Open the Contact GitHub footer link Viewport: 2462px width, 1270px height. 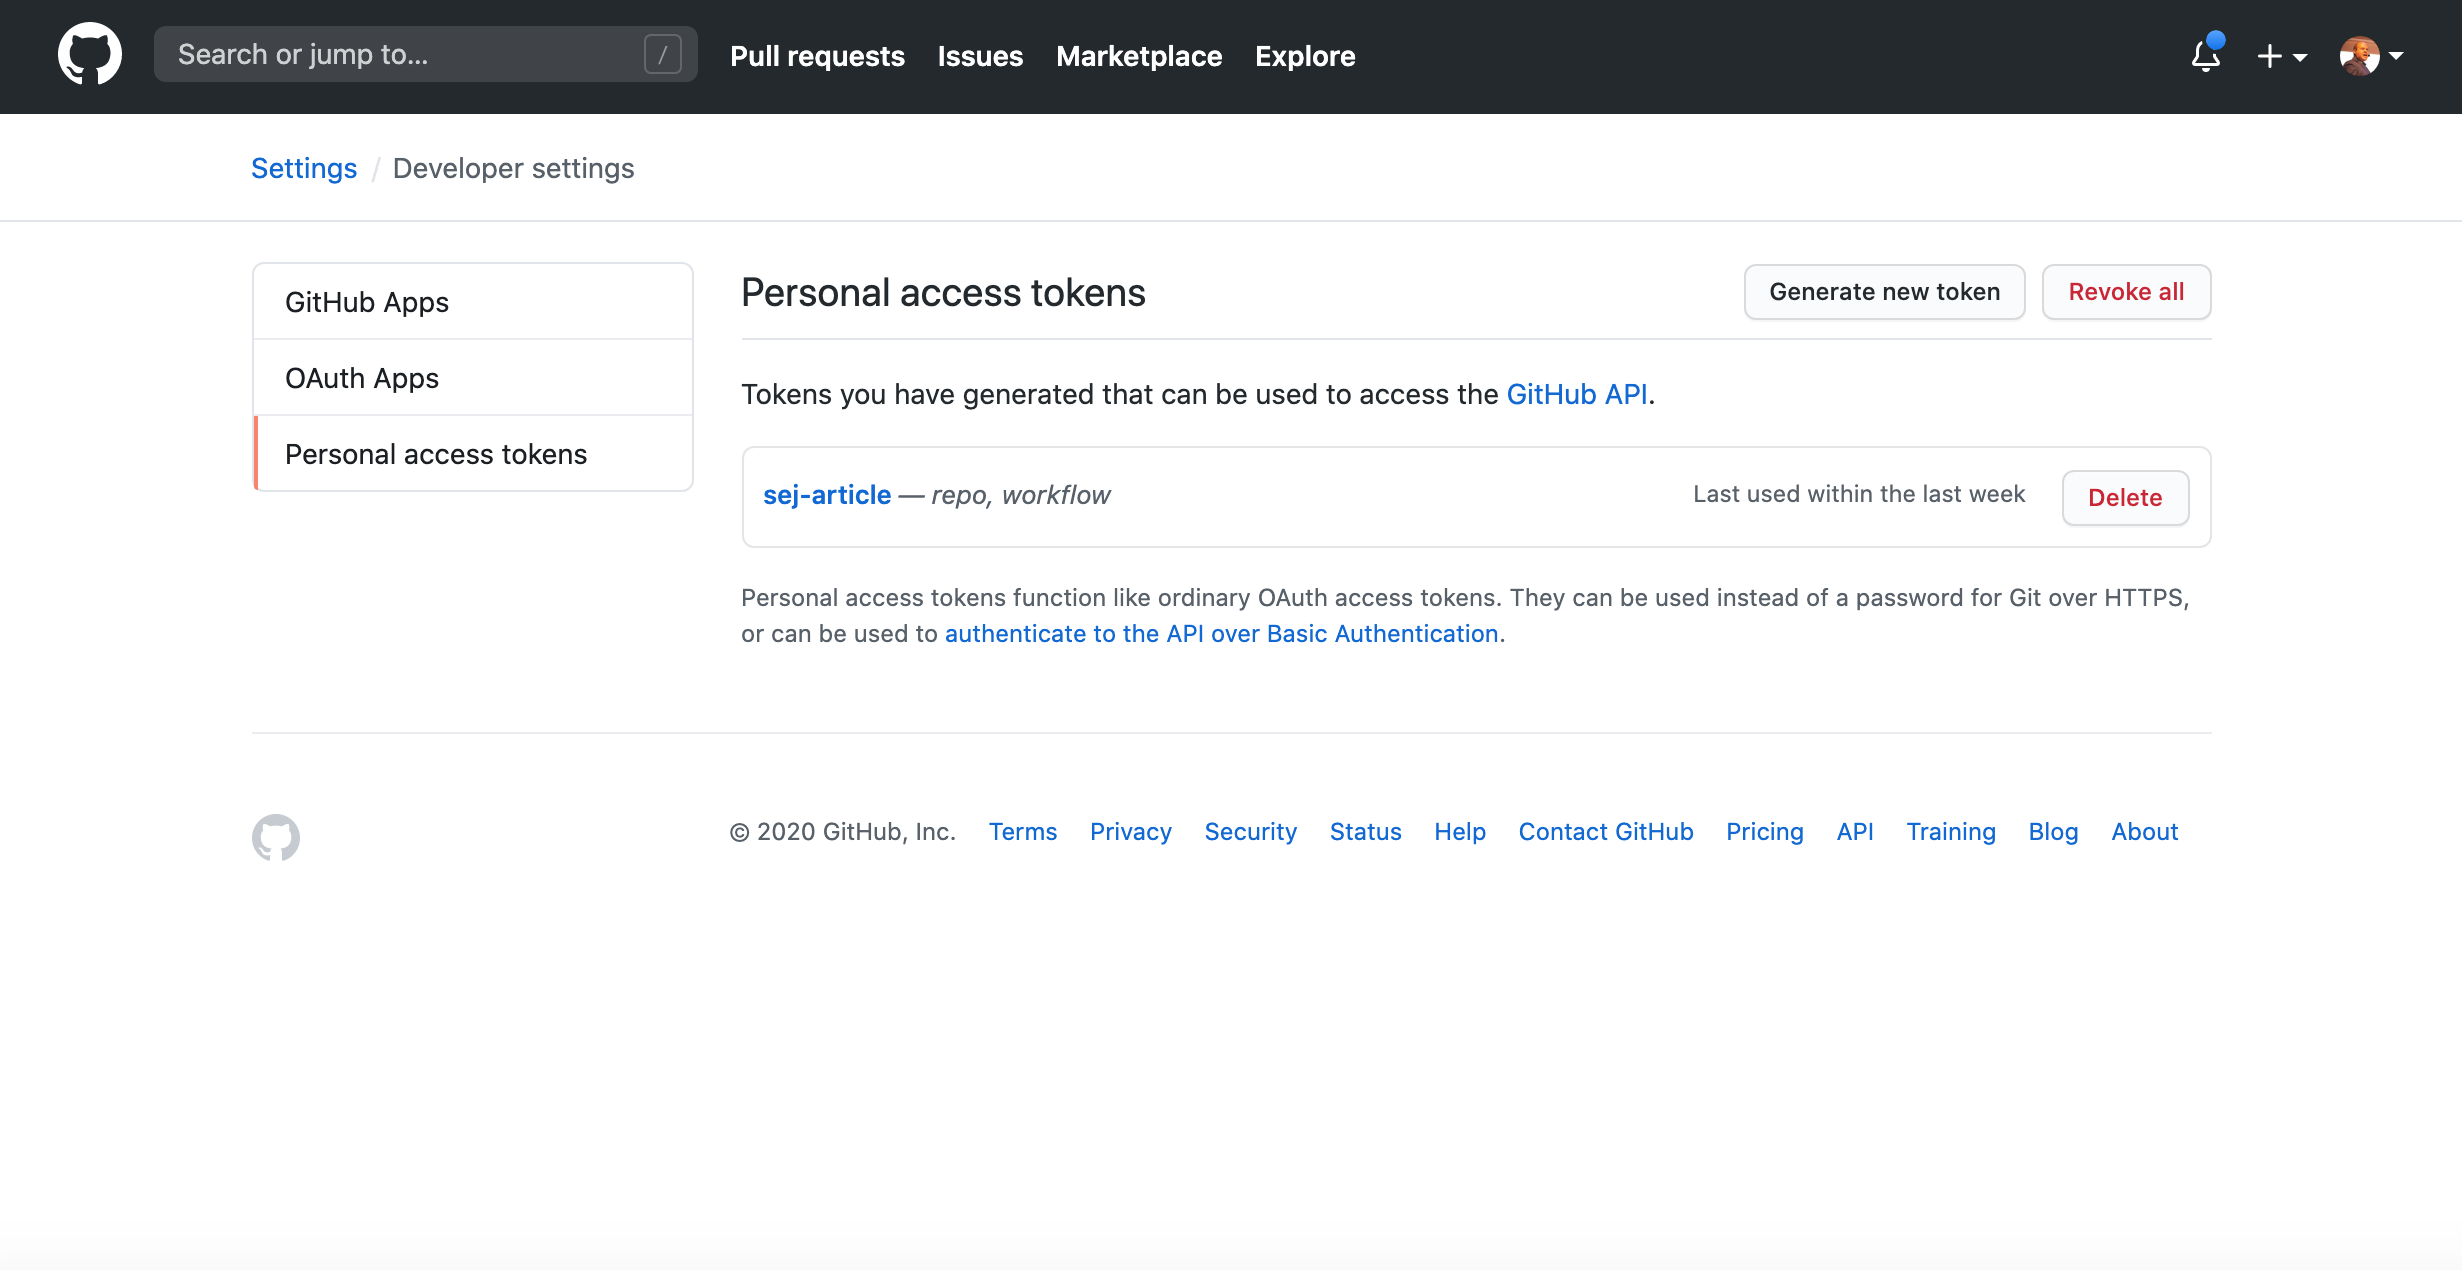pyautogui.click(x=1605, y=831)
